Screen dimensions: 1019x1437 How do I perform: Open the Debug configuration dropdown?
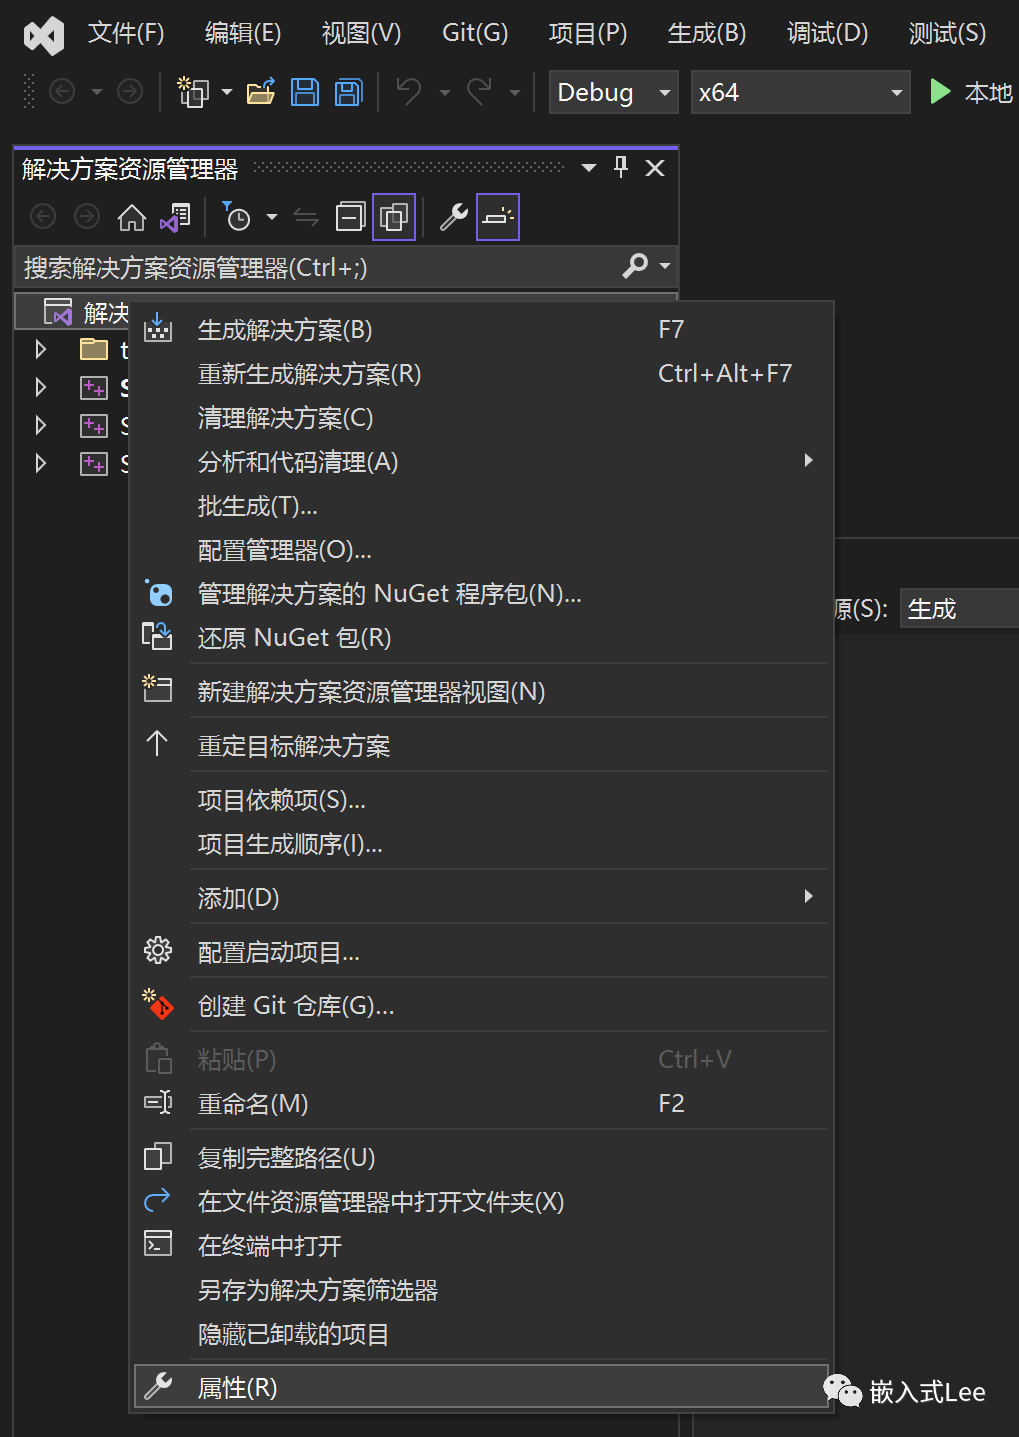coord(664,92)
